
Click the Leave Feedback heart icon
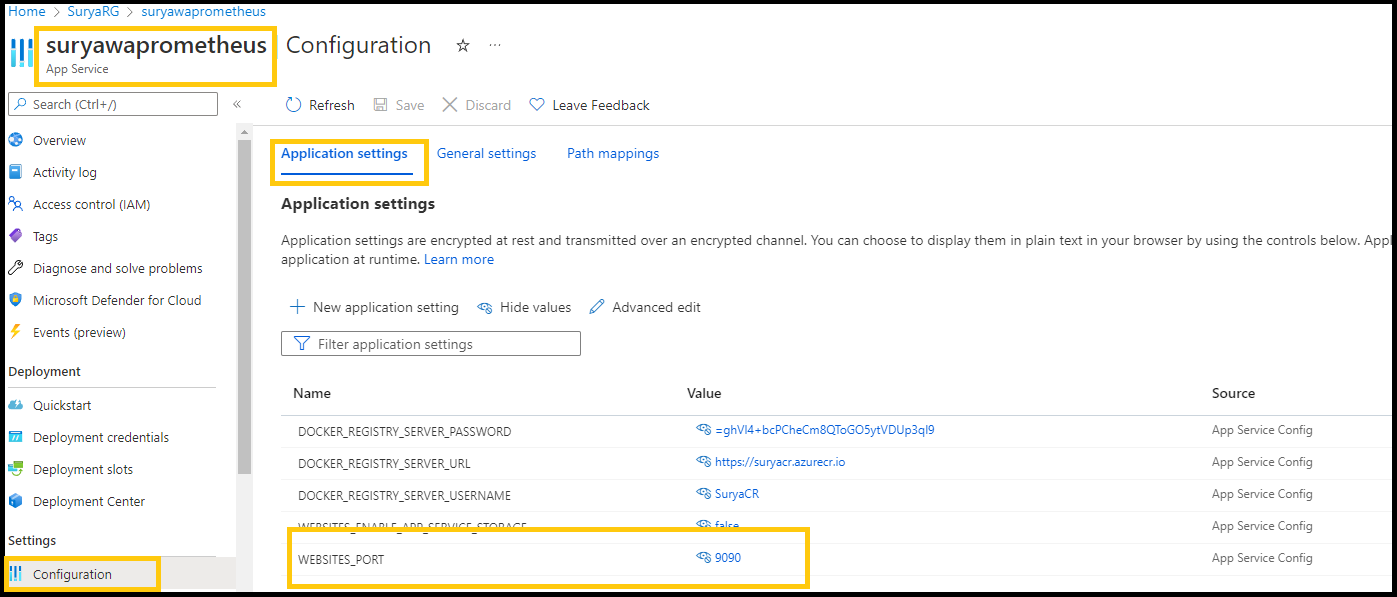click(537, 105)
